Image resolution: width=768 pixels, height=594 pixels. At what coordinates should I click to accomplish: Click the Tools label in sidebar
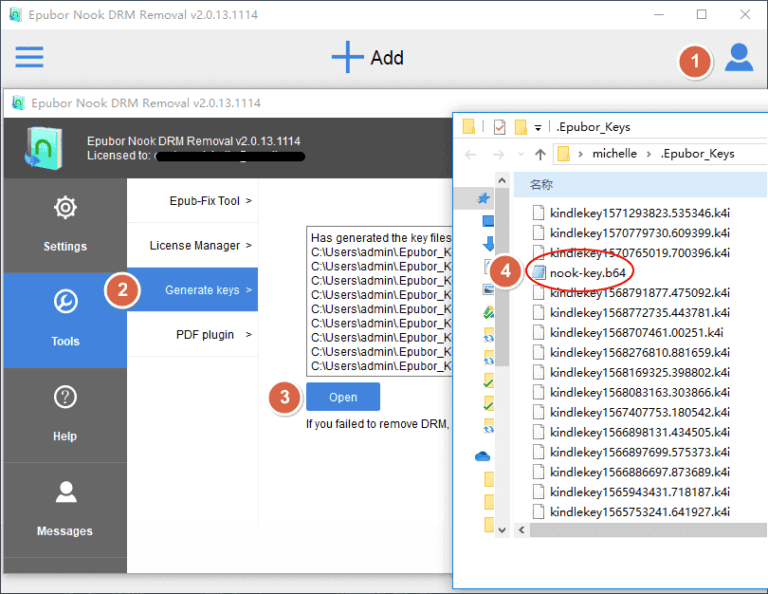[x=65, y=341]
